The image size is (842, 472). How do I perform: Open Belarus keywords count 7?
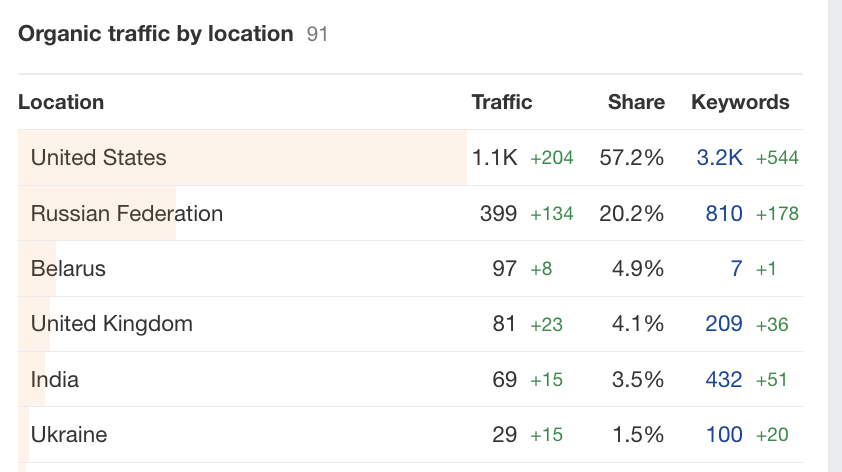(x=737, y=268)
